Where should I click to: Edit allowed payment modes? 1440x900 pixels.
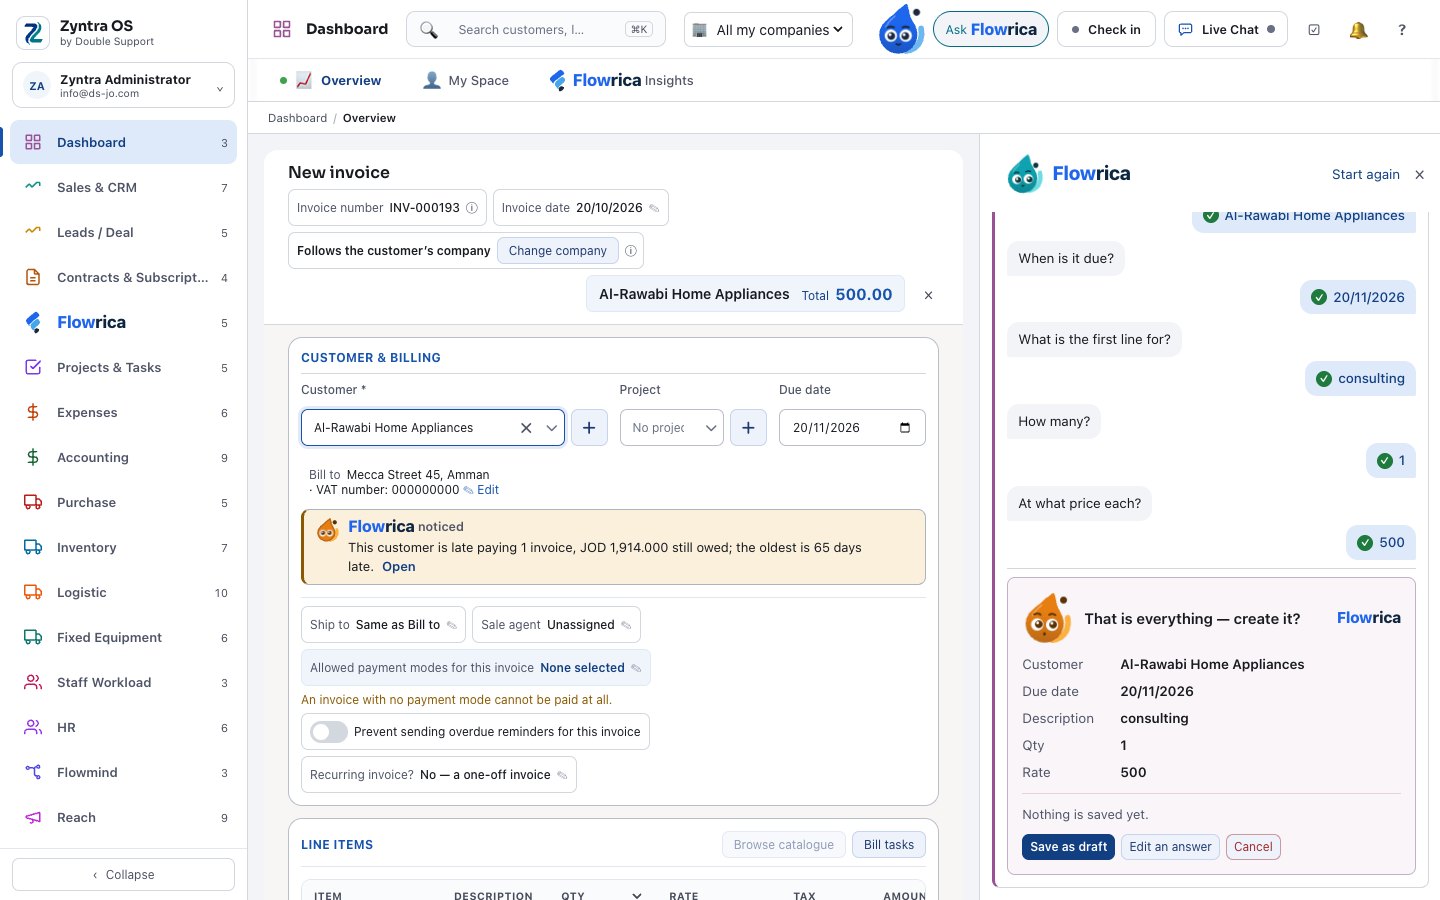click(636, 668)
